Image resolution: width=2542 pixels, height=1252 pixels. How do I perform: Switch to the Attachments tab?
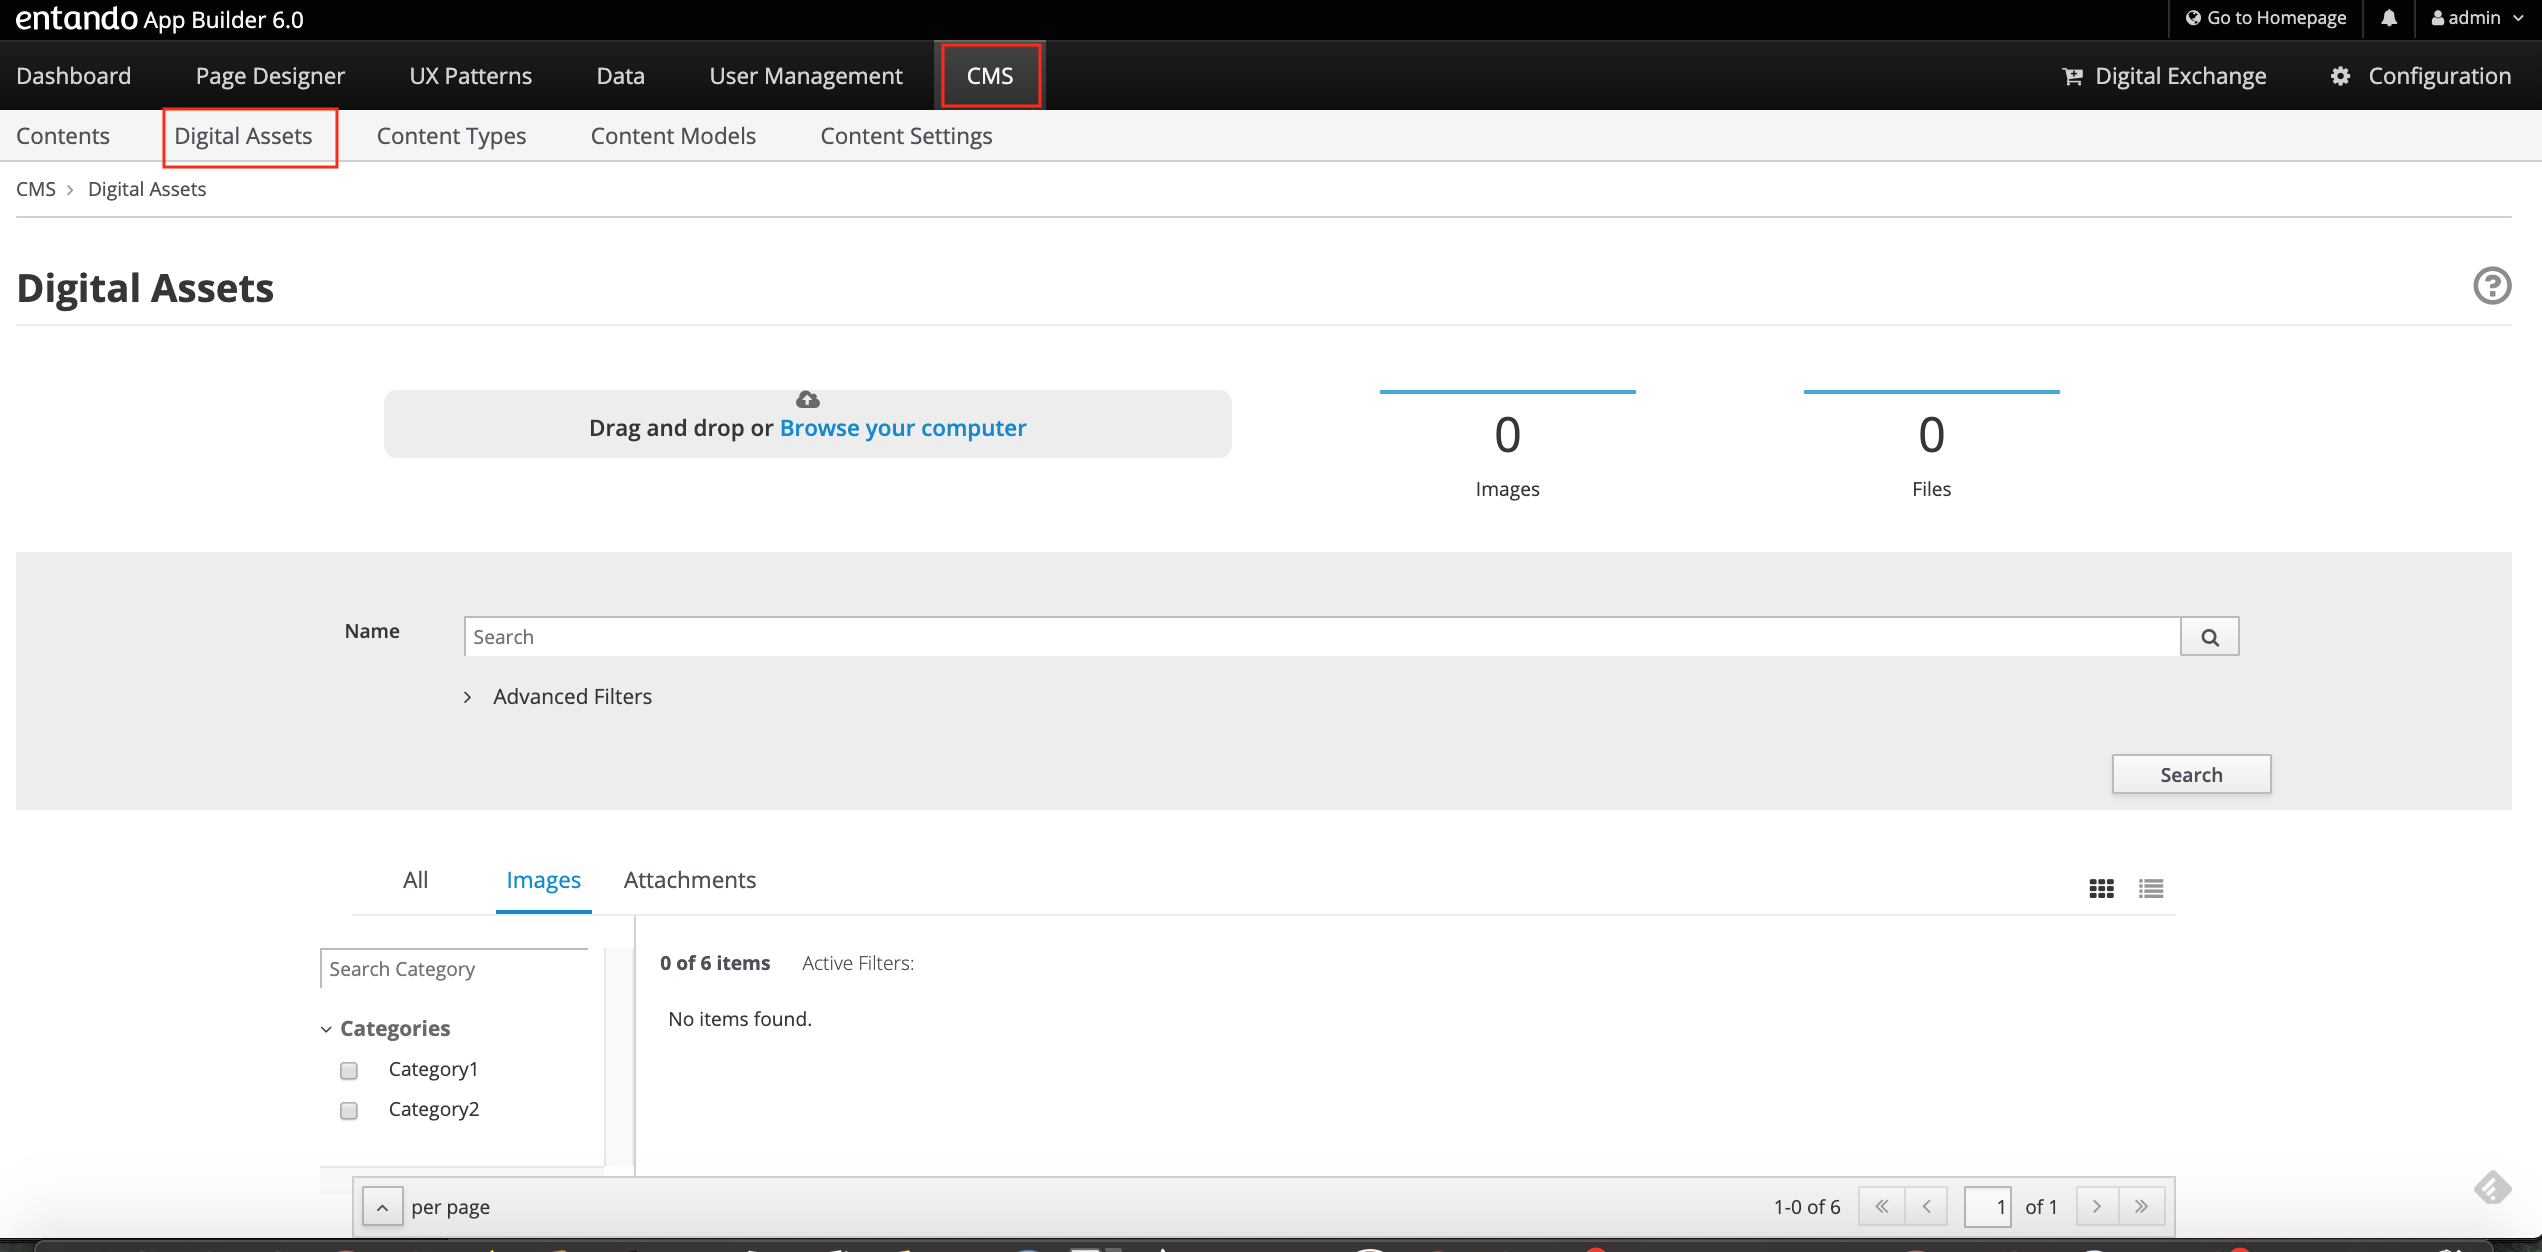tap(689, 880)
